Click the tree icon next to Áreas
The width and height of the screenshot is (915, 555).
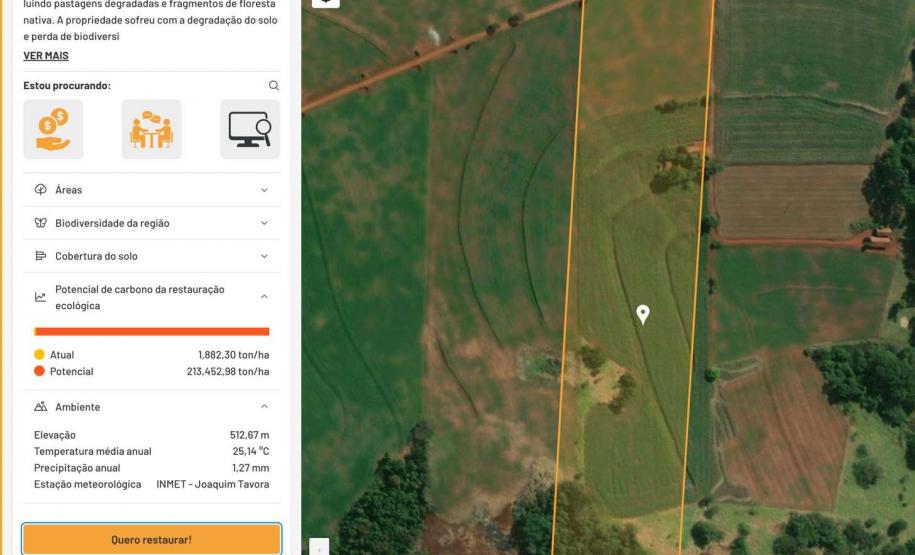coord(40,190)
